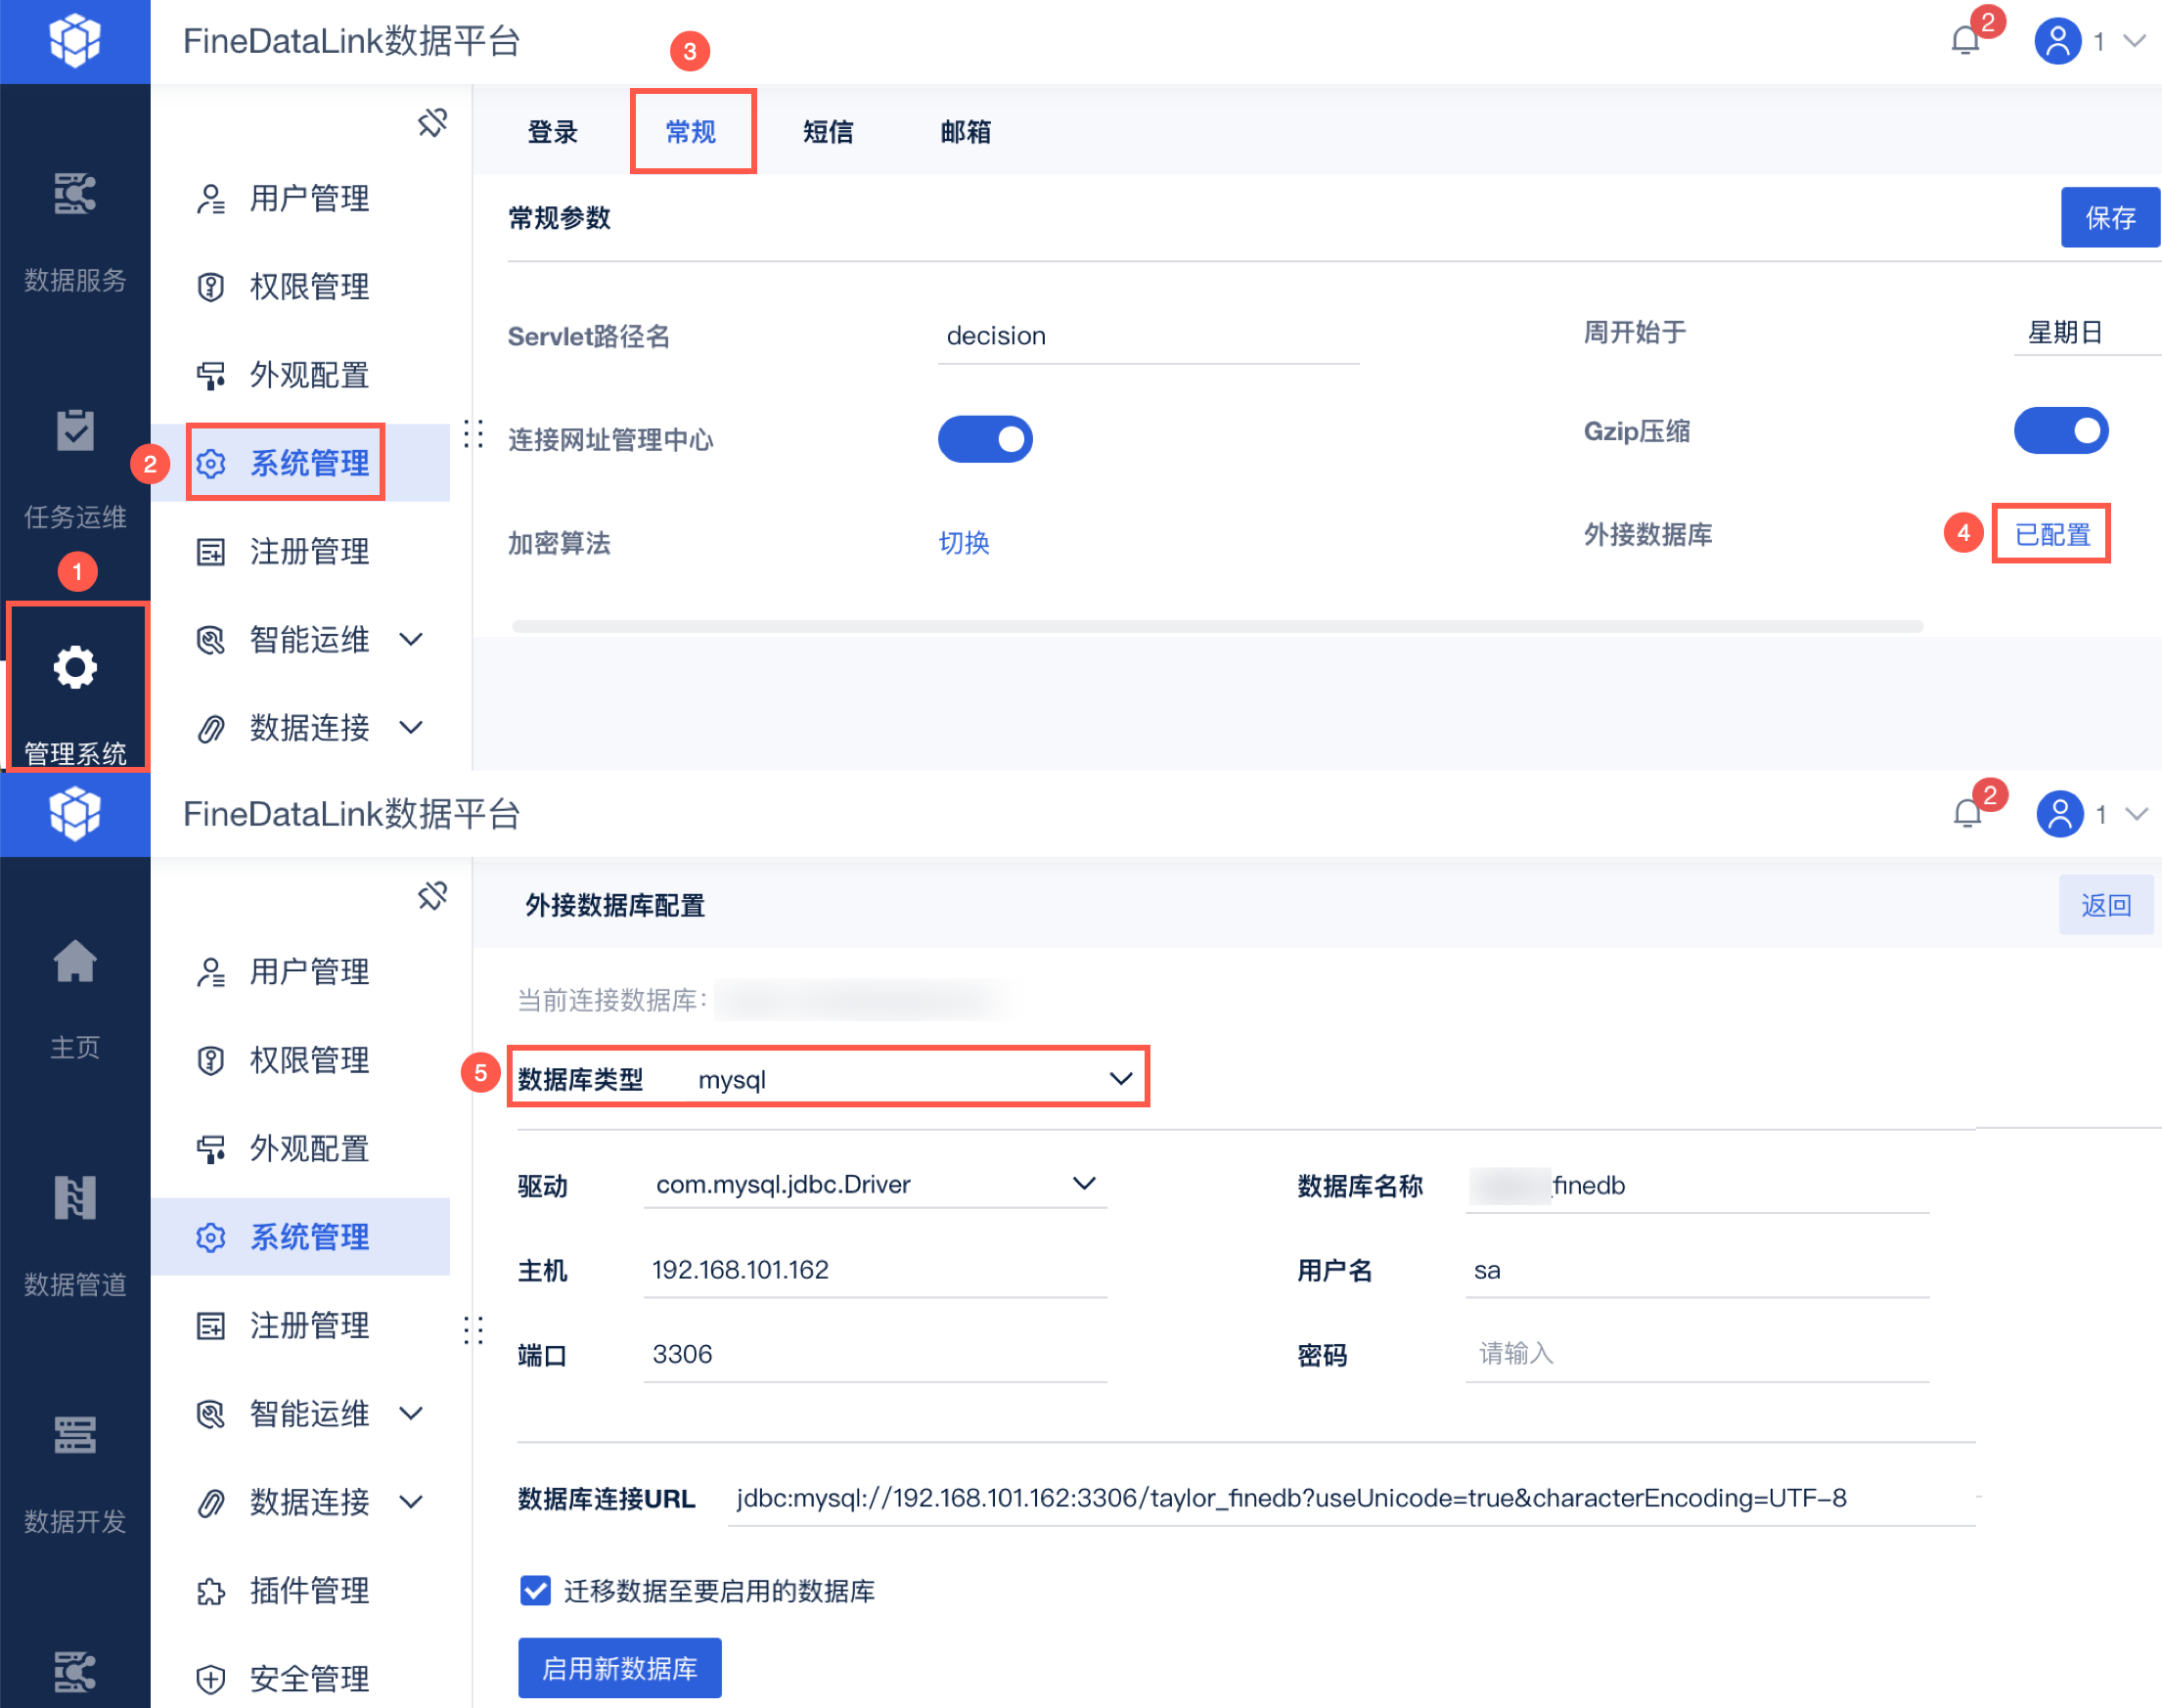The width and height of the screenshot is (2162, 1708).
Task: Open the 数据管道 pipeline icon
Action: 75,1197
